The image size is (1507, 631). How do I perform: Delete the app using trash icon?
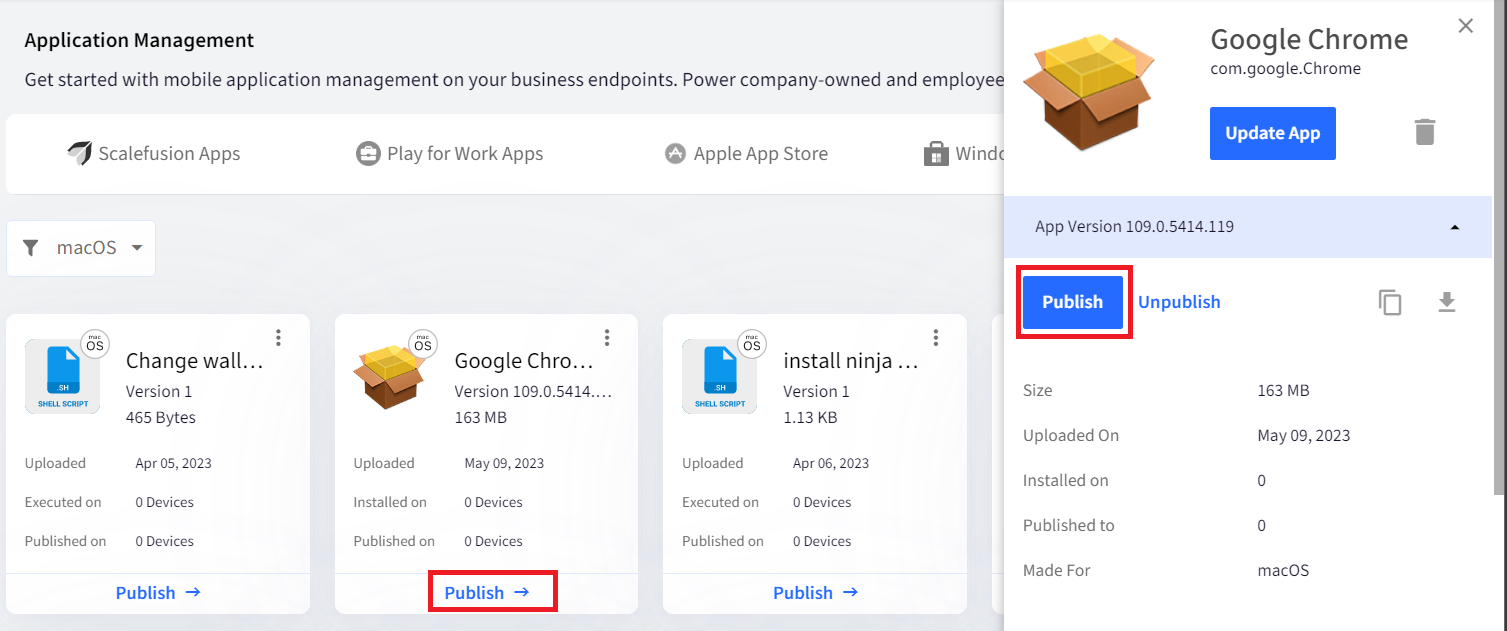(1425, 132)
